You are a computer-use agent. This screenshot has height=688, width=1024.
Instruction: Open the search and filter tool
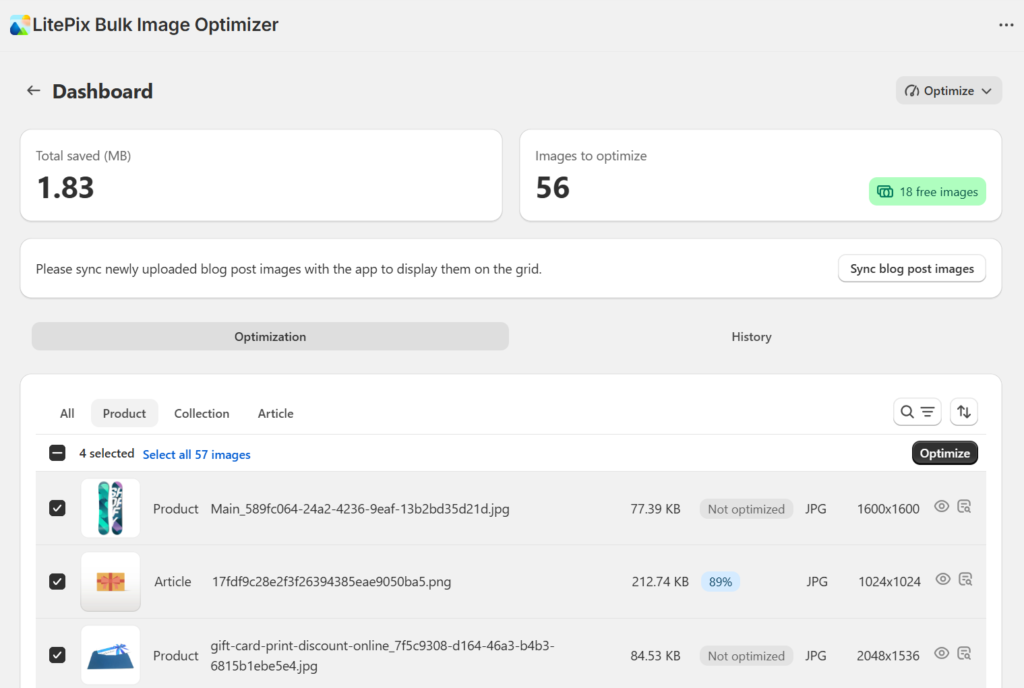[917, 412]
